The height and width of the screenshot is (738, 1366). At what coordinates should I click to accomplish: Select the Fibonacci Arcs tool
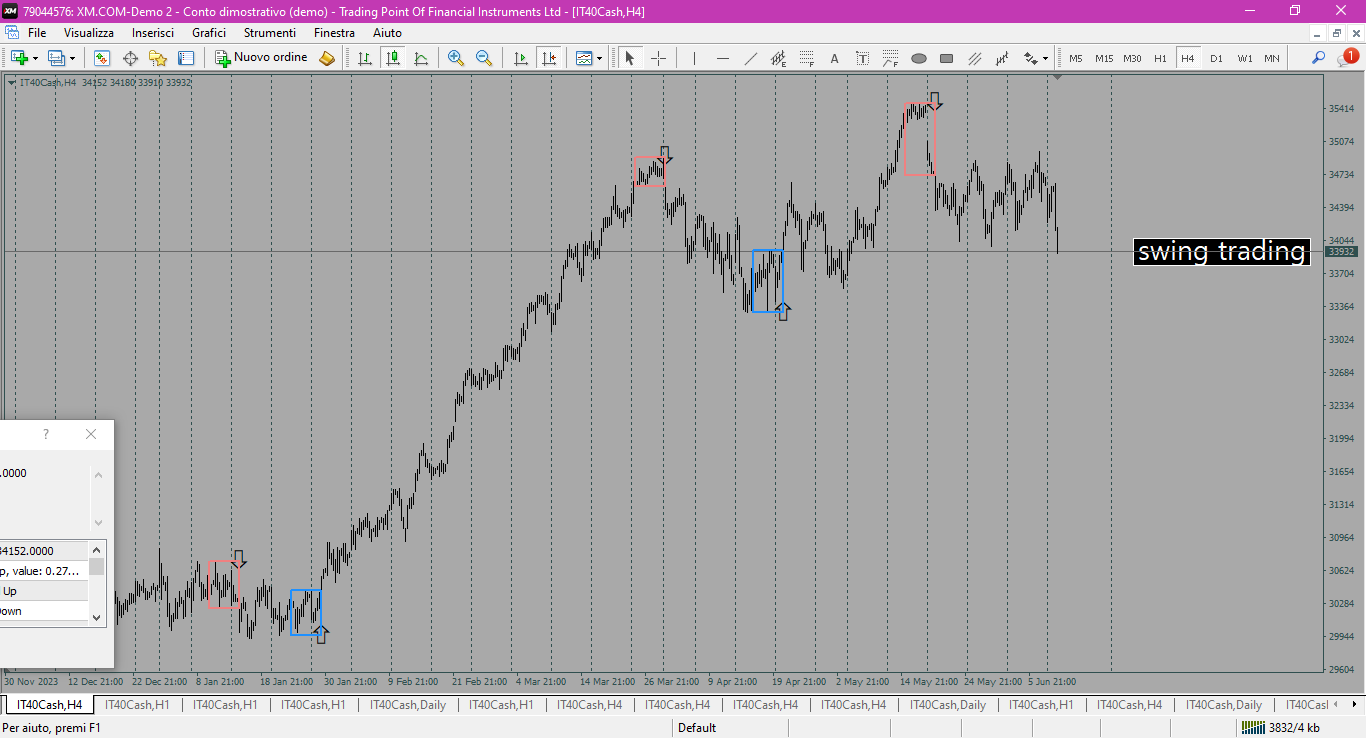(x=890, y=58)
